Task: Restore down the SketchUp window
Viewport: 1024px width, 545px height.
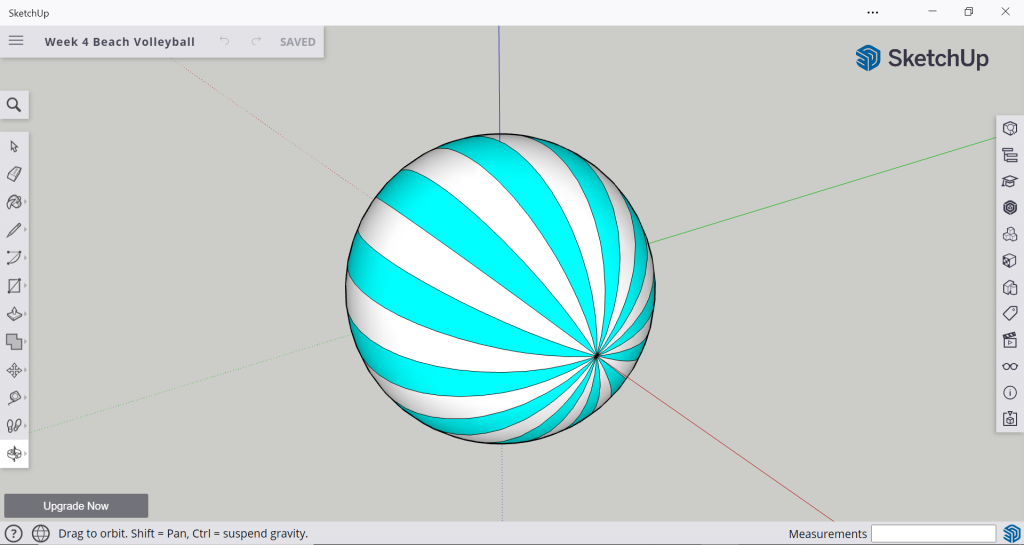Action: [x=968, y=12]
